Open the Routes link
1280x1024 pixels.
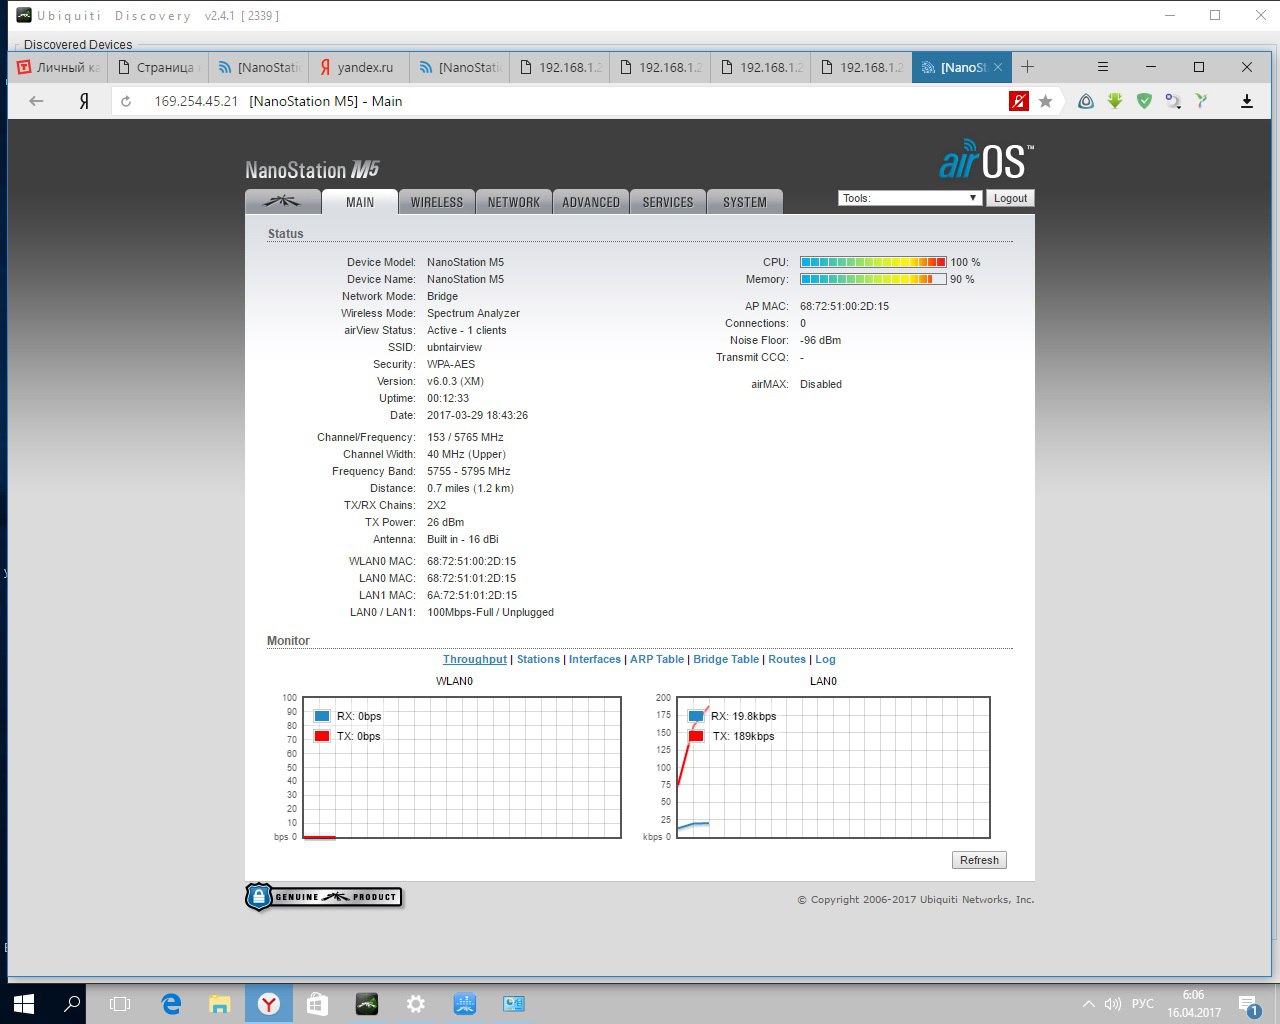[787, 659]
